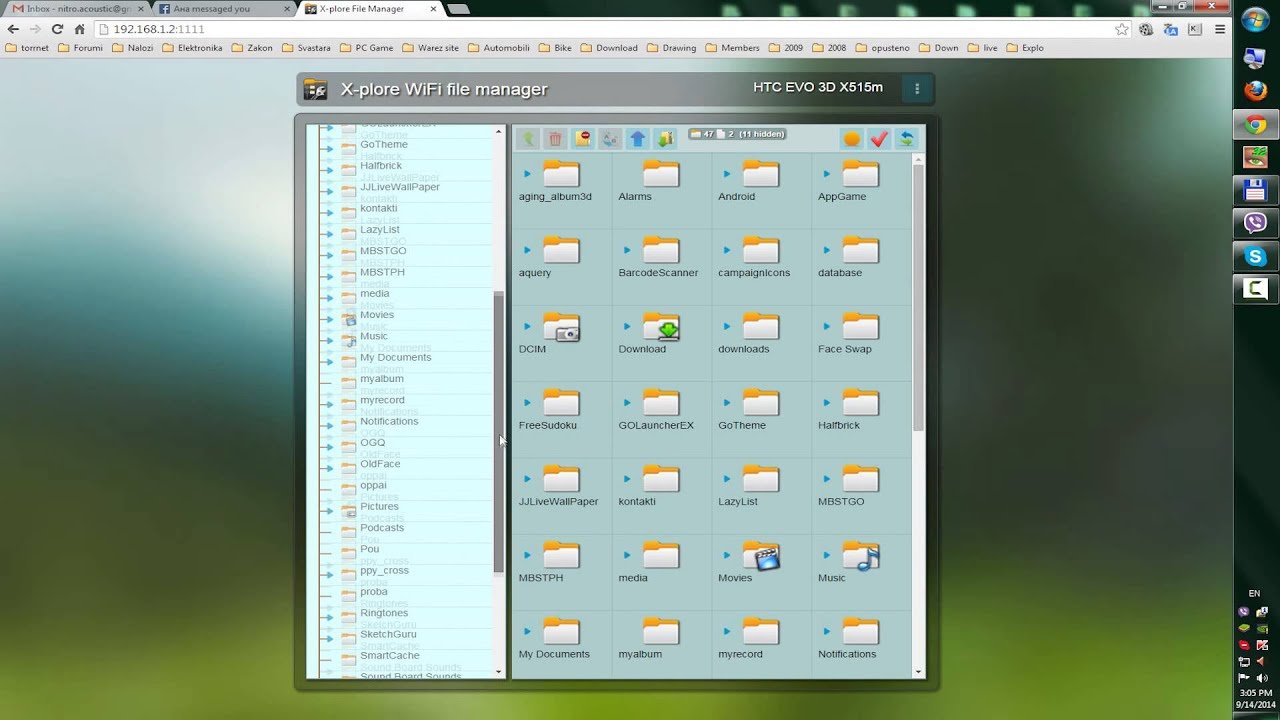Select Podcasts in the left tree
Screen dimensions: 1280x720
coord(382,528)
